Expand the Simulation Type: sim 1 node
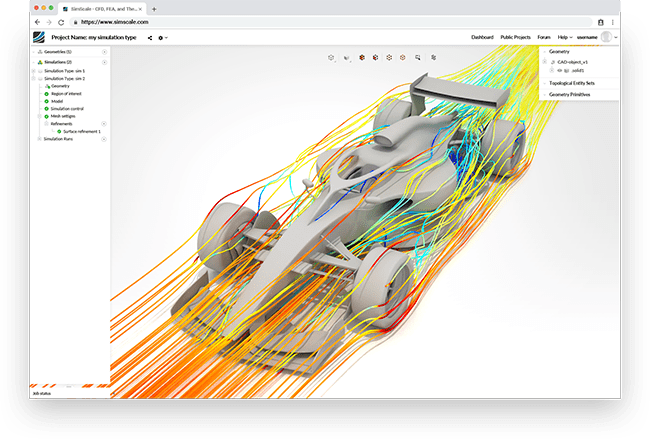 coord(34,71)
